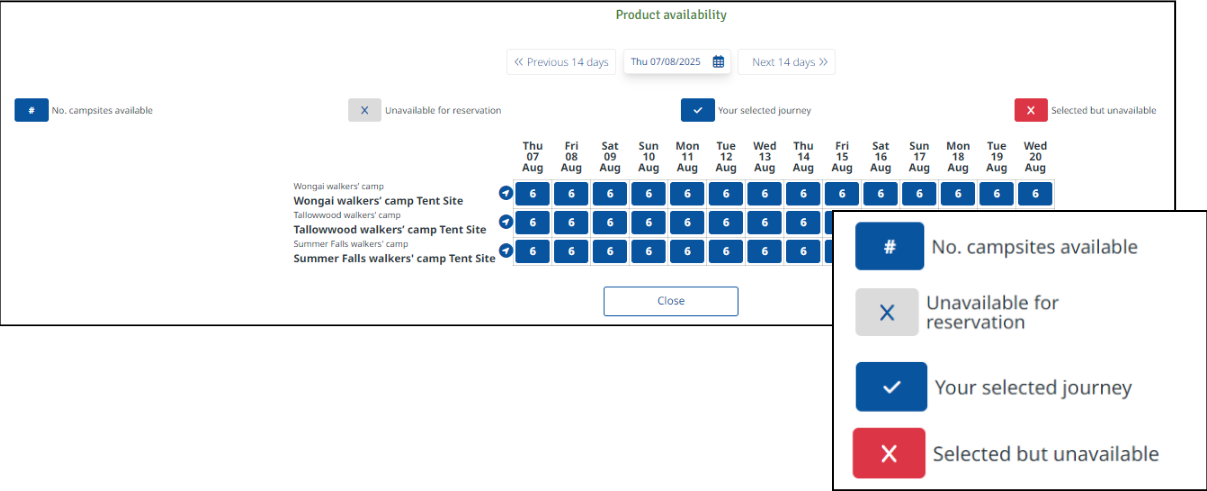Select Tallowwood Tent Site cell for Tue 12 Aug
Screen dimensions: 1207x491
click(x=726, y=222)
